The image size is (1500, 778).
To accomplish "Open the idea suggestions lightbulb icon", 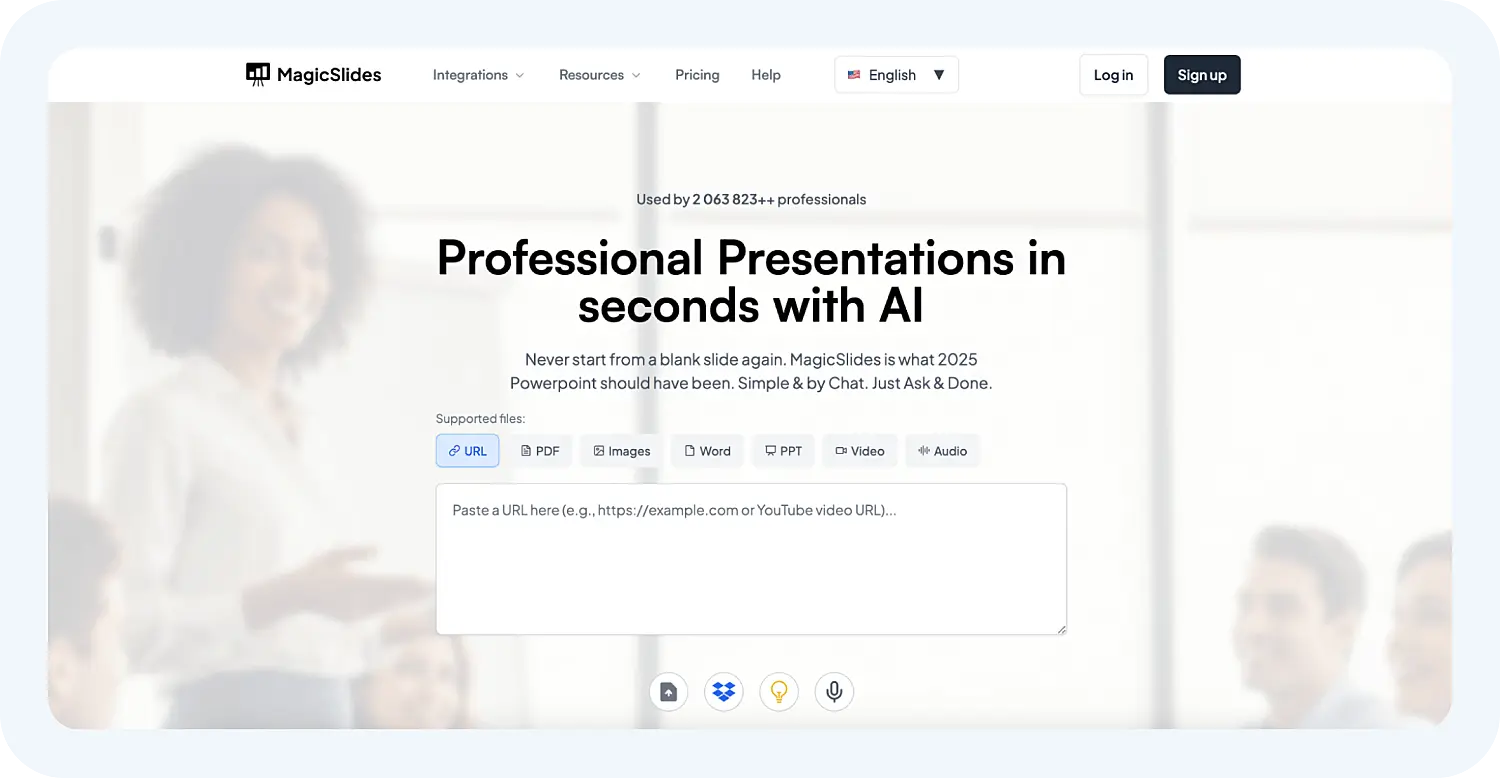I will tap(778, 691).
